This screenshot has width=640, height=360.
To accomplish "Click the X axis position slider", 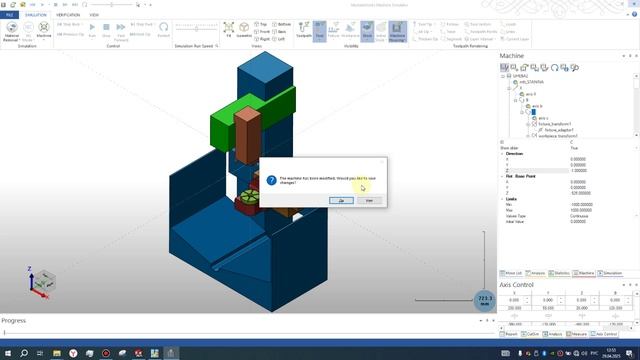I will pyautogui.click(x=514, y=316).
